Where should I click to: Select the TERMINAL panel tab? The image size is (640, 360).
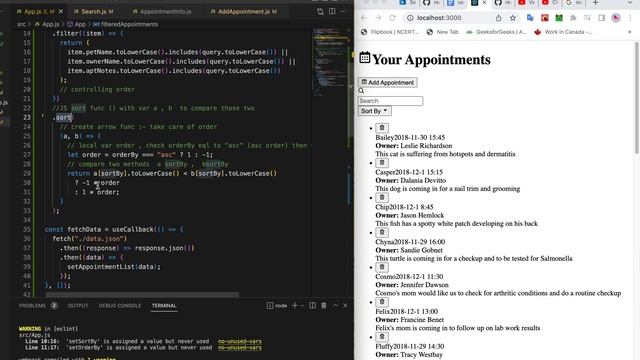pos(164,305)
